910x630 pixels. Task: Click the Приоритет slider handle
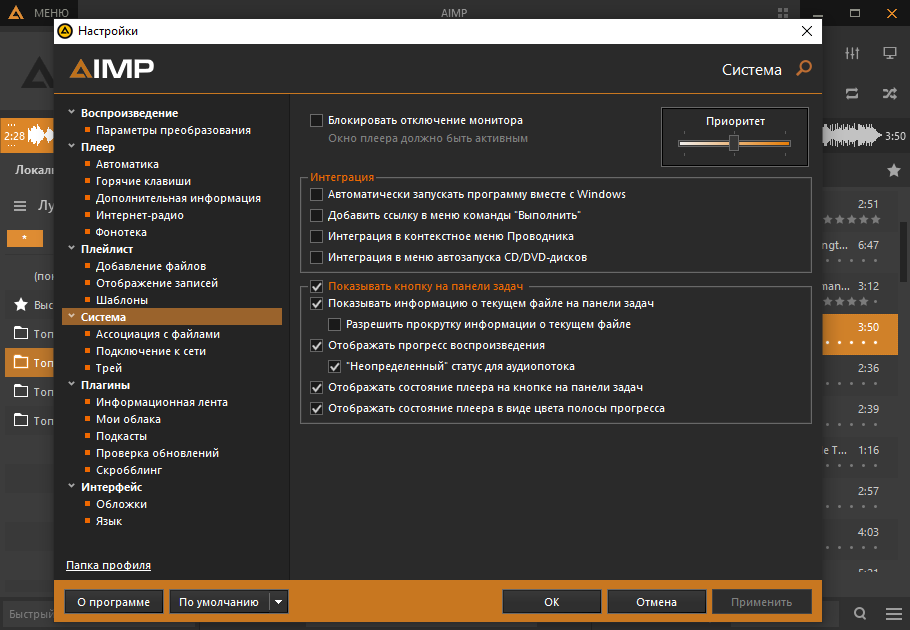(x=734, y=143)
